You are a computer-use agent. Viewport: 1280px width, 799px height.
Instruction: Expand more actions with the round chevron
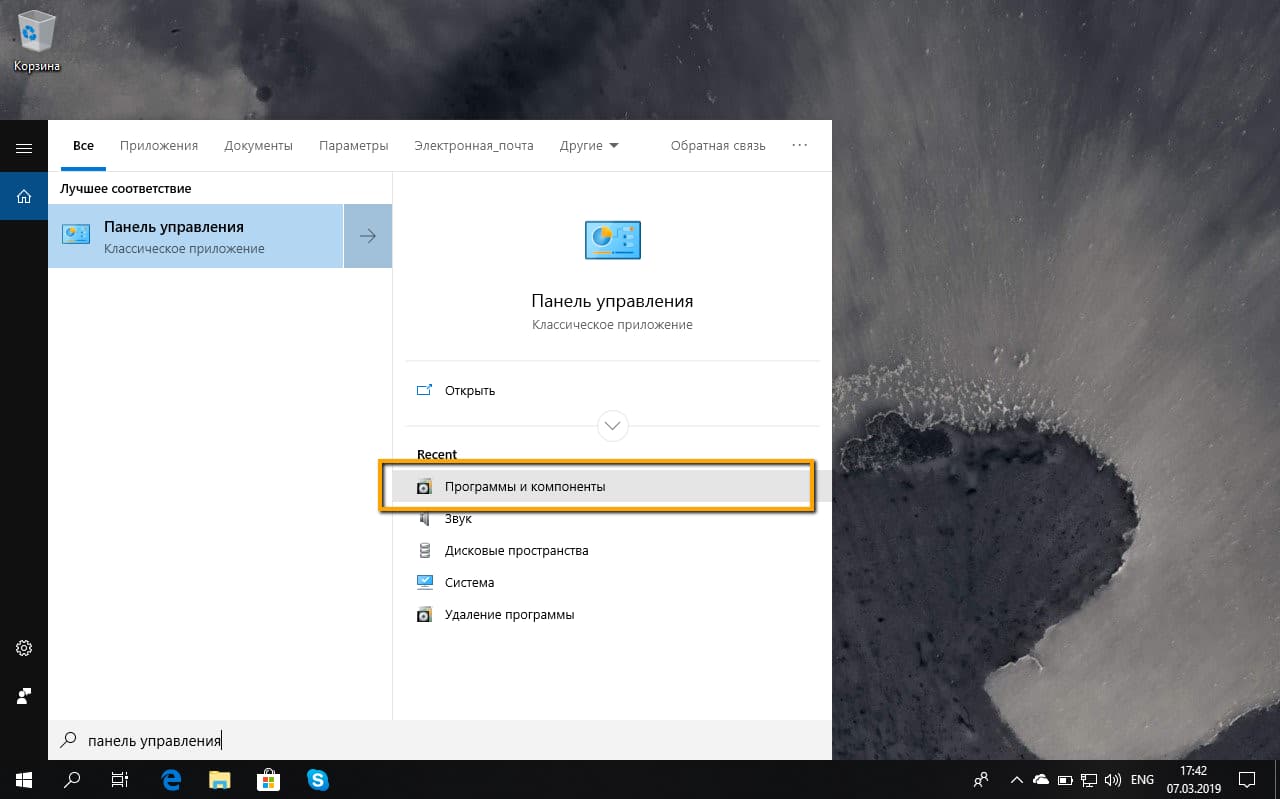[x=612, y=426]
